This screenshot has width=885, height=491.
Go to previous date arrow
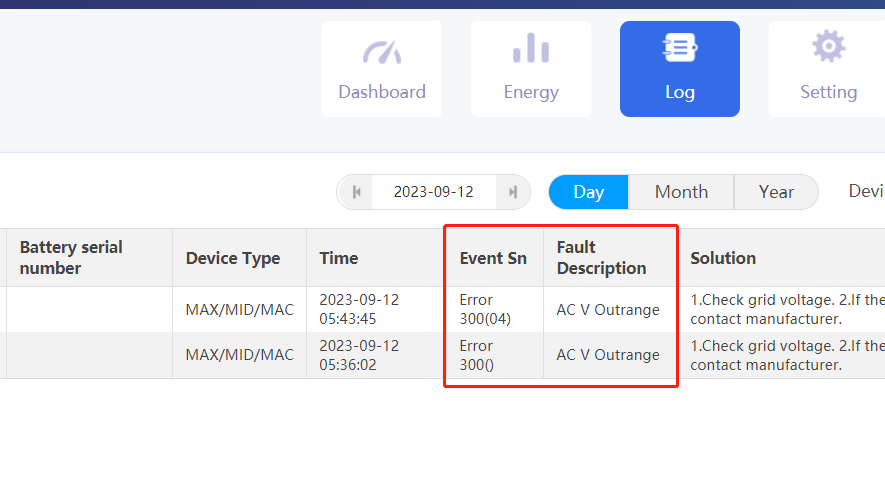click(356, 192)
